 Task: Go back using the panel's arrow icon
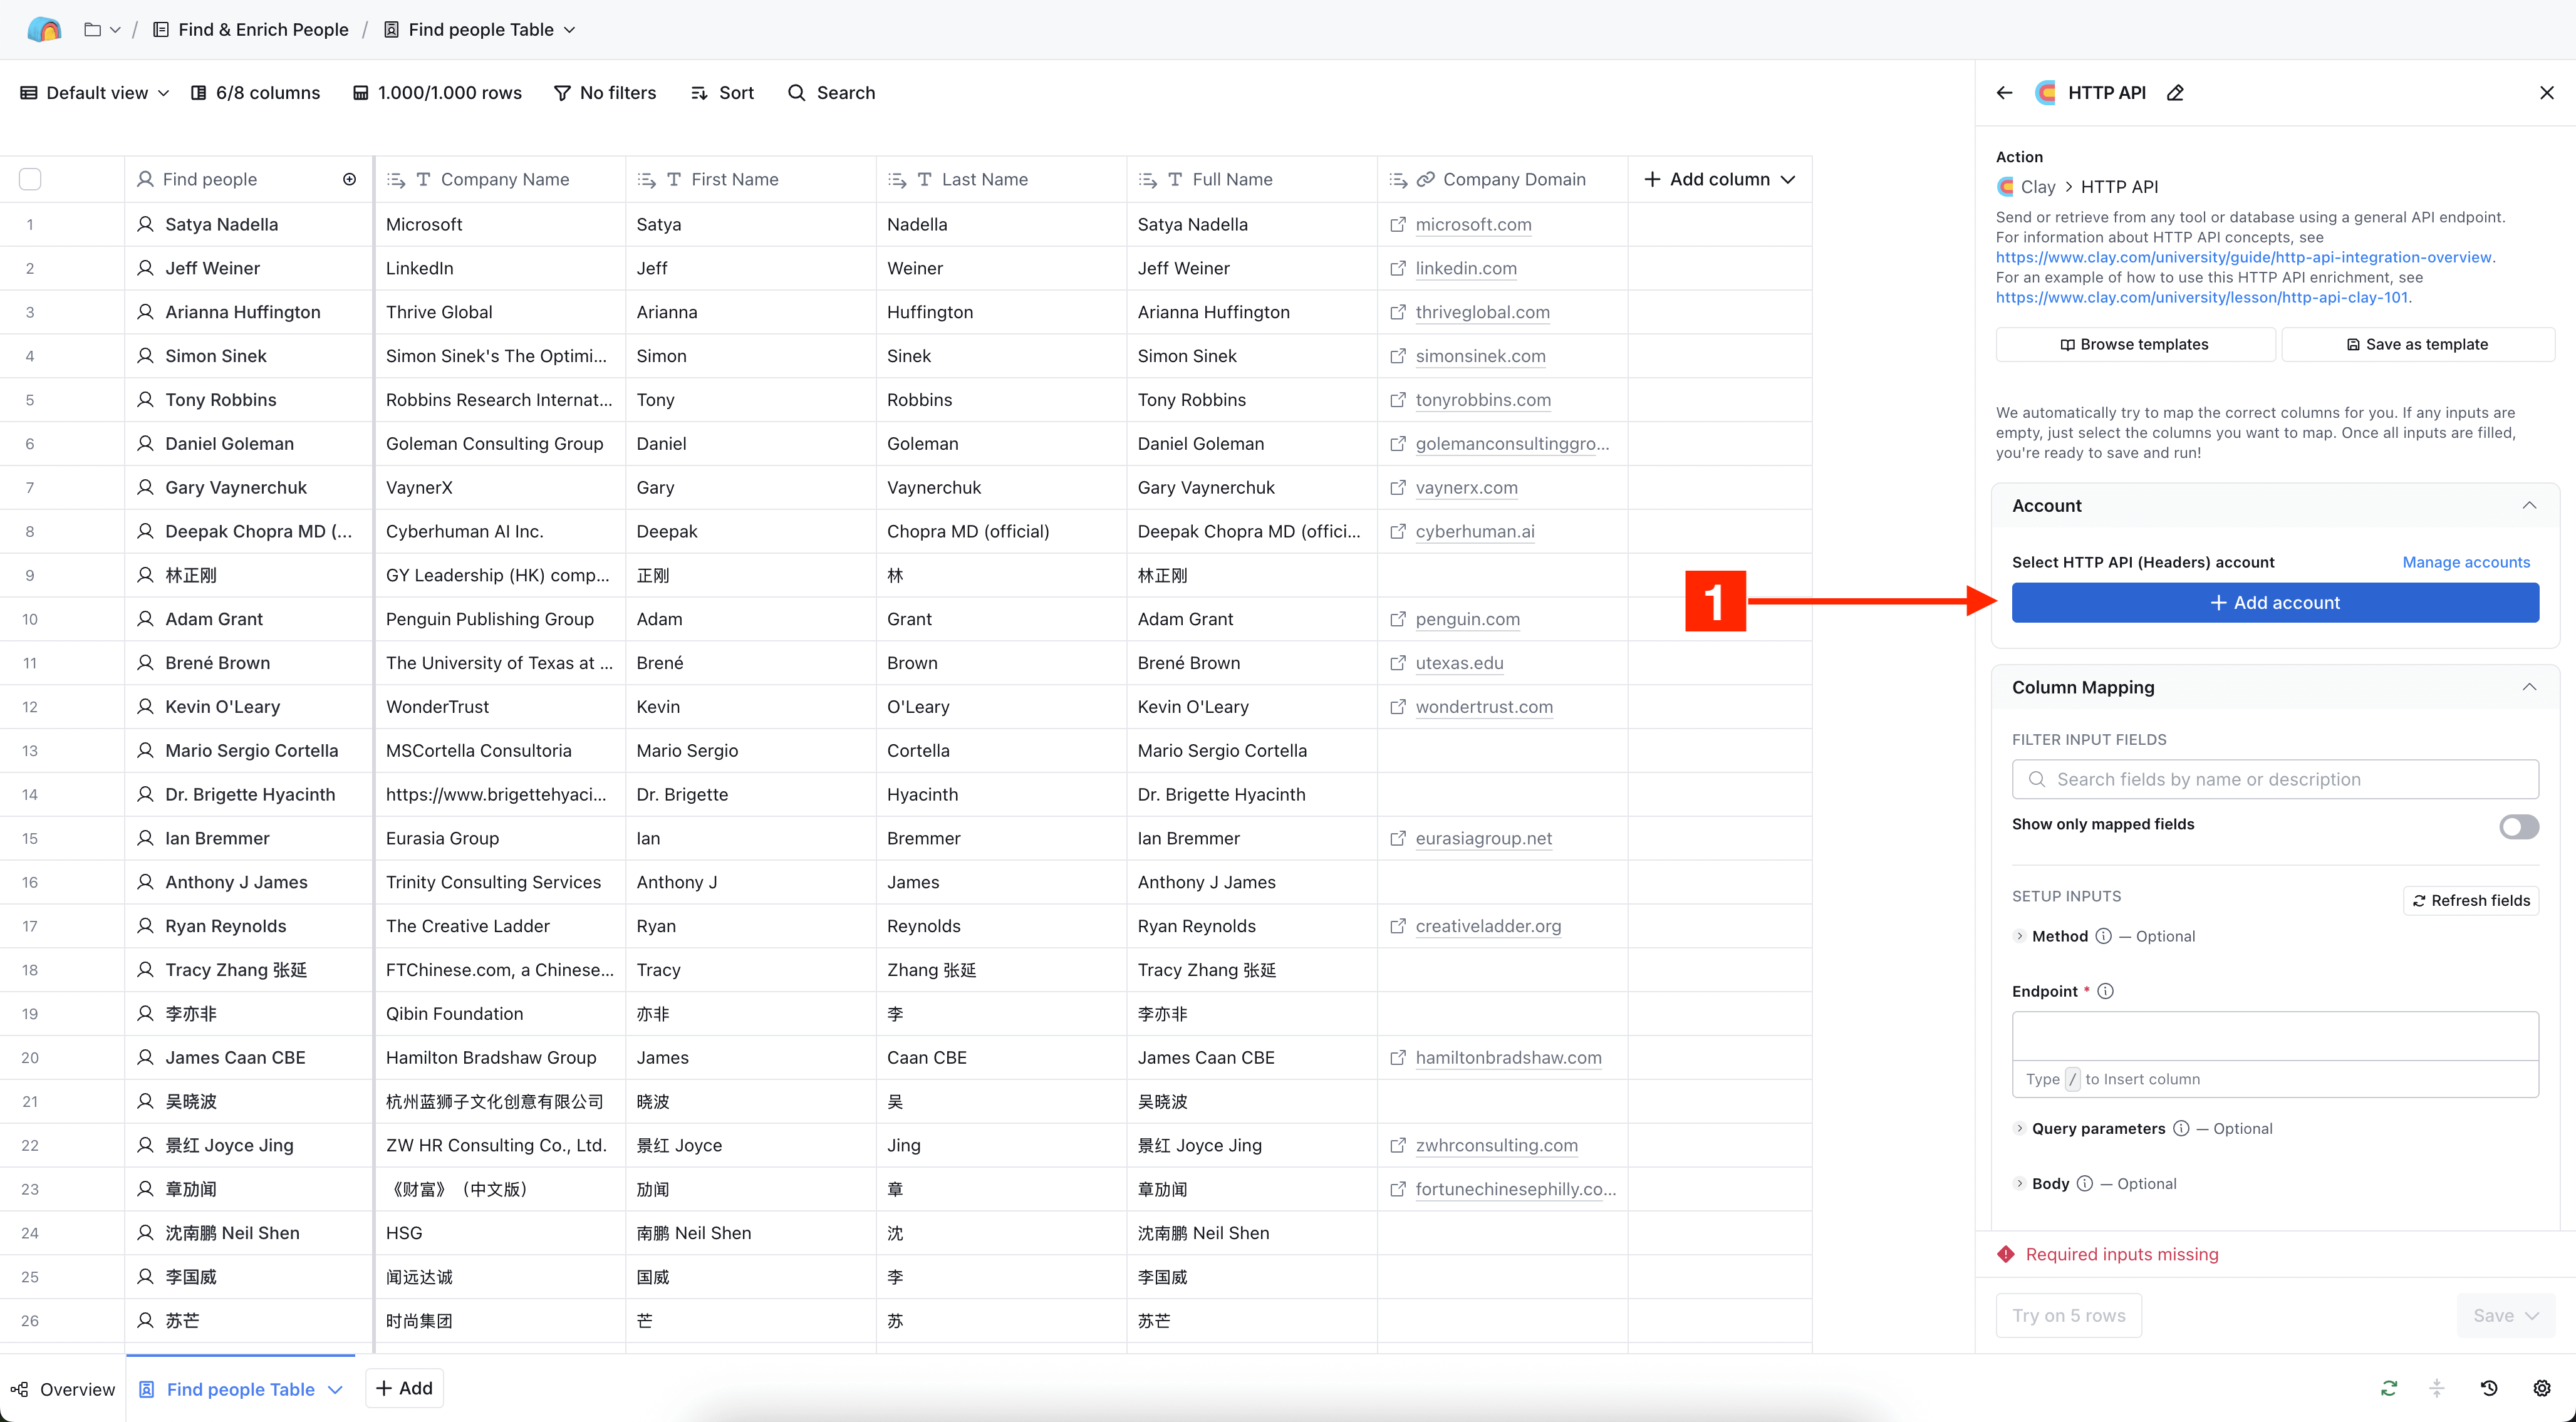(2004, 93)
